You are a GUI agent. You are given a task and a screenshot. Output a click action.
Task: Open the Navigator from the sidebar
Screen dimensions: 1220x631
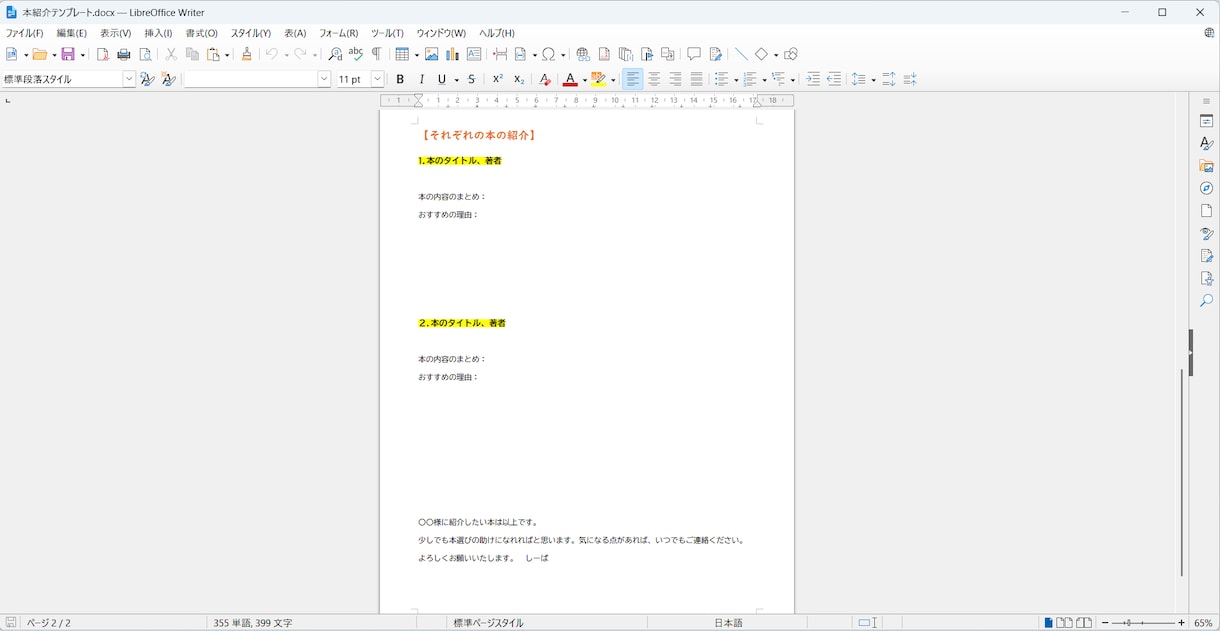pyautogui.click(x=1207, y=189)
